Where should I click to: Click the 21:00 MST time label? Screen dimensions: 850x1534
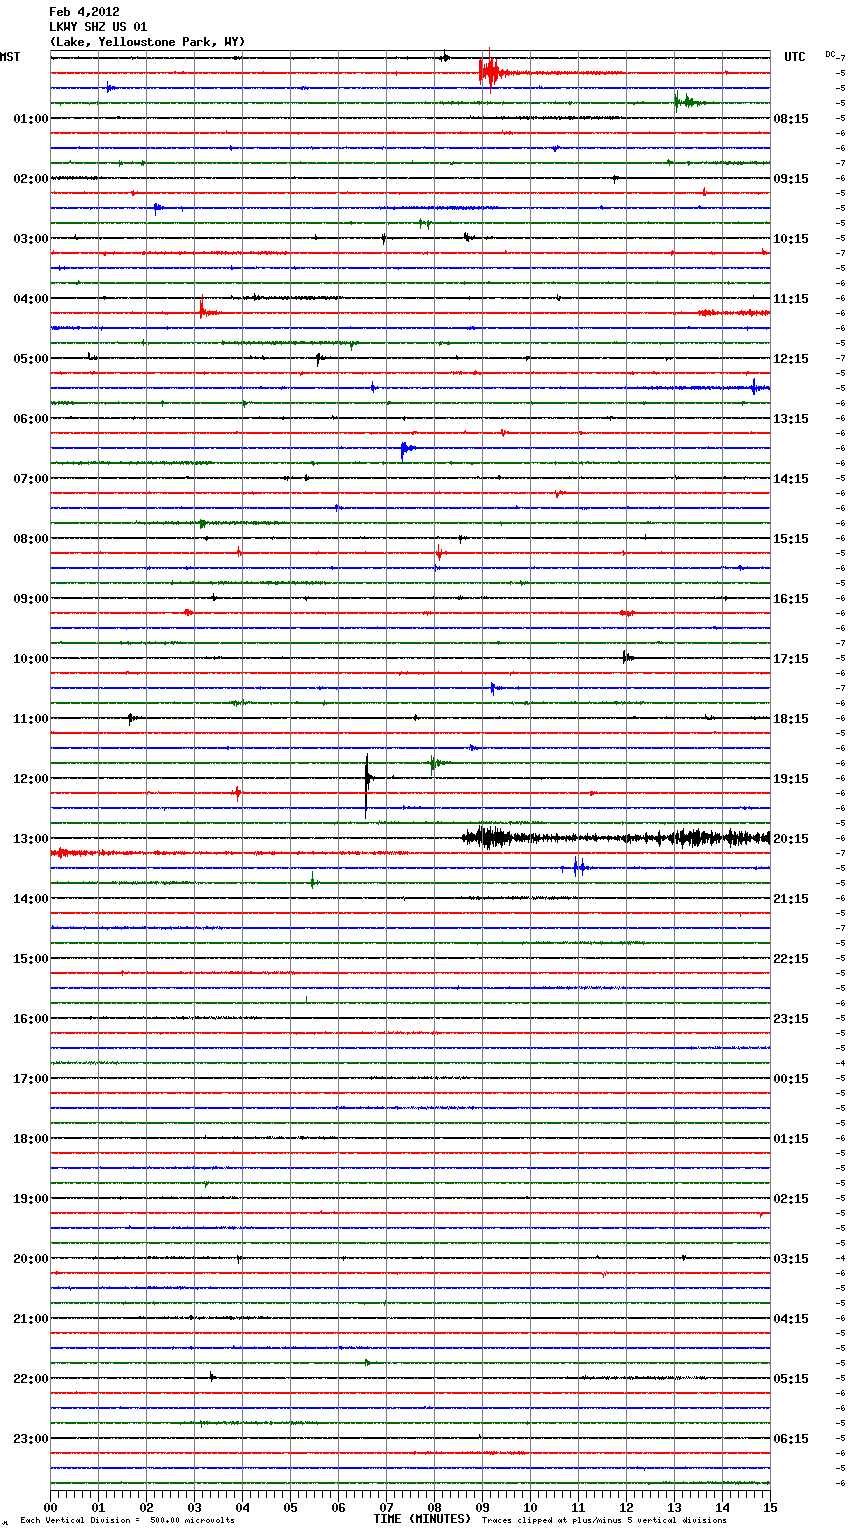(31, 1318)
